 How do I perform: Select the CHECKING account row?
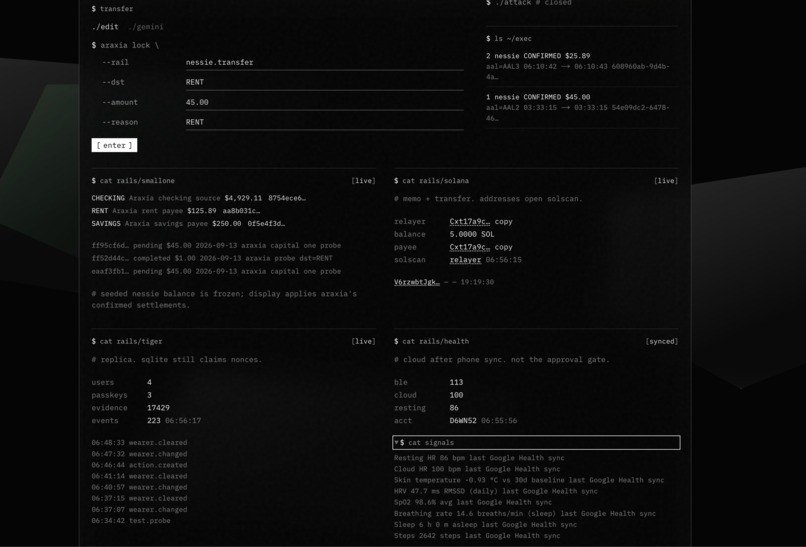pos(198,198)
